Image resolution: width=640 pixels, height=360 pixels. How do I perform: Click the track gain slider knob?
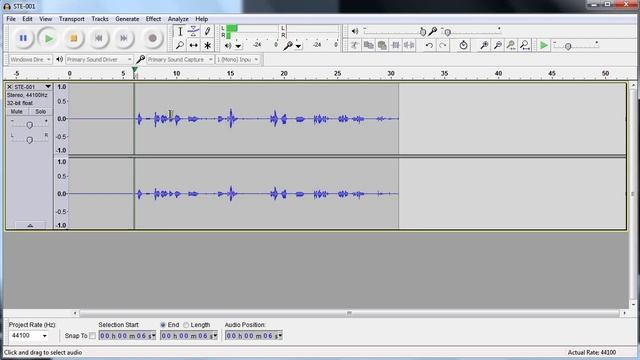(x=29, y=125)
